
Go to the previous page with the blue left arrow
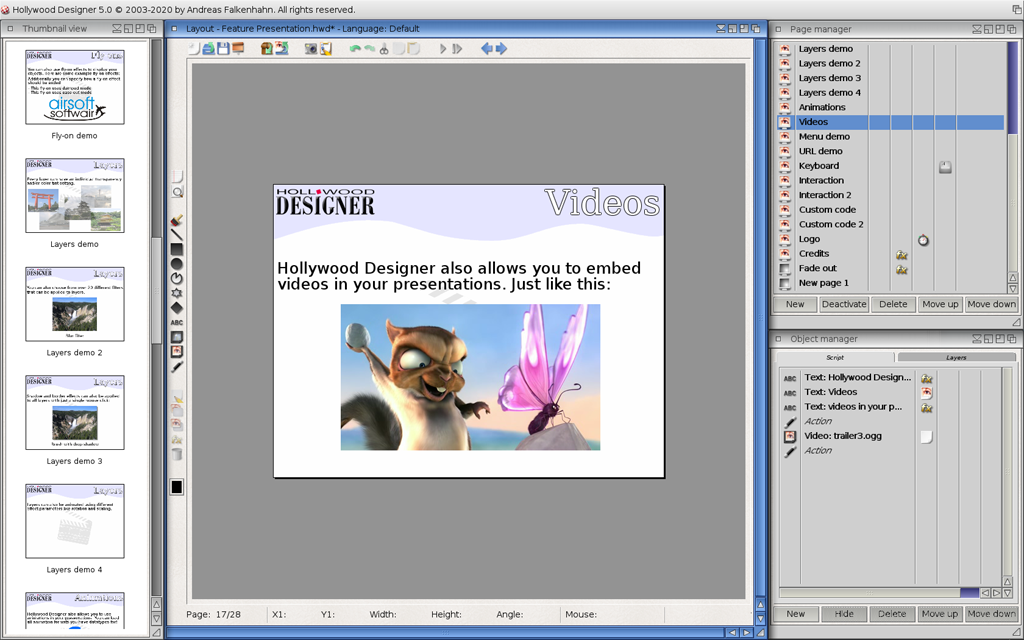coord(487,48)
